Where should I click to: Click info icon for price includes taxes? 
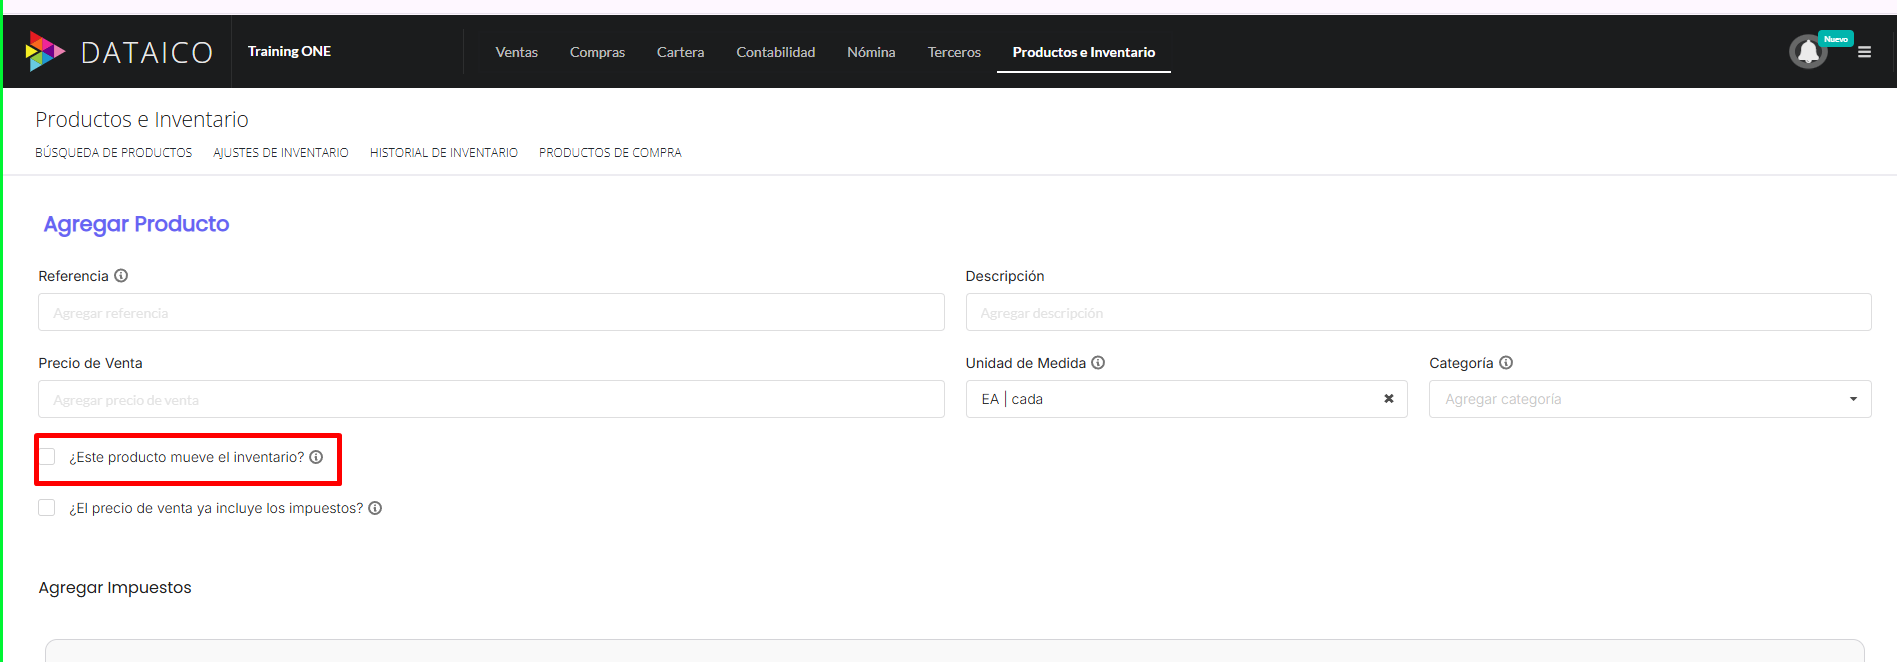[375, 508]
